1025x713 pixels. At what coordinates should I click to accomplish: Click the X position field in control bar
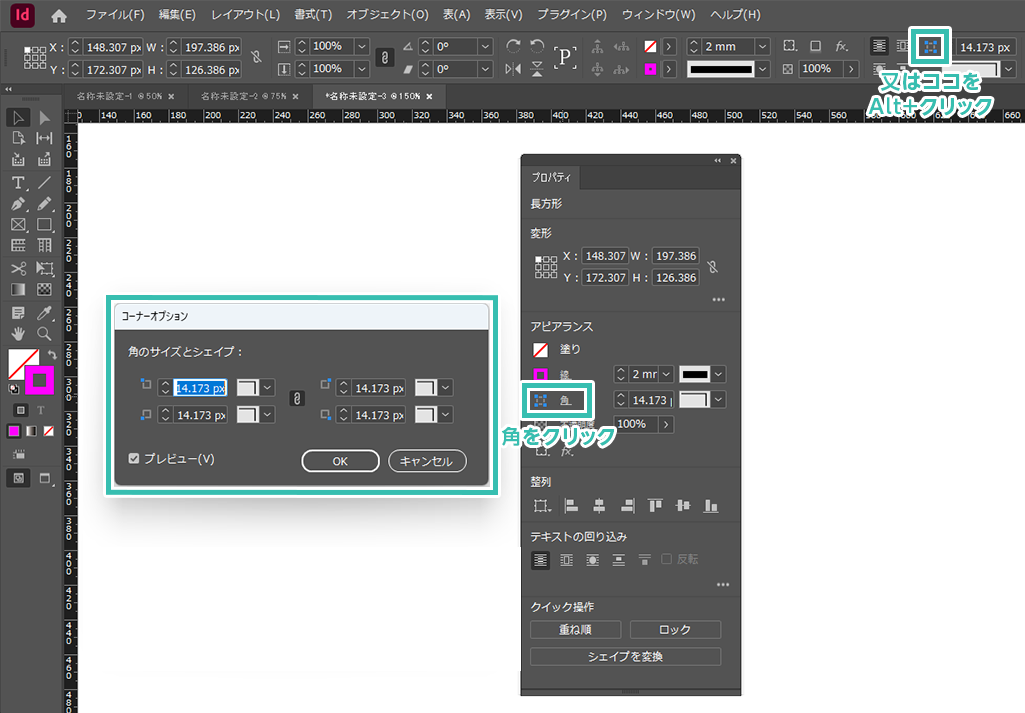[x=114, y=47]
